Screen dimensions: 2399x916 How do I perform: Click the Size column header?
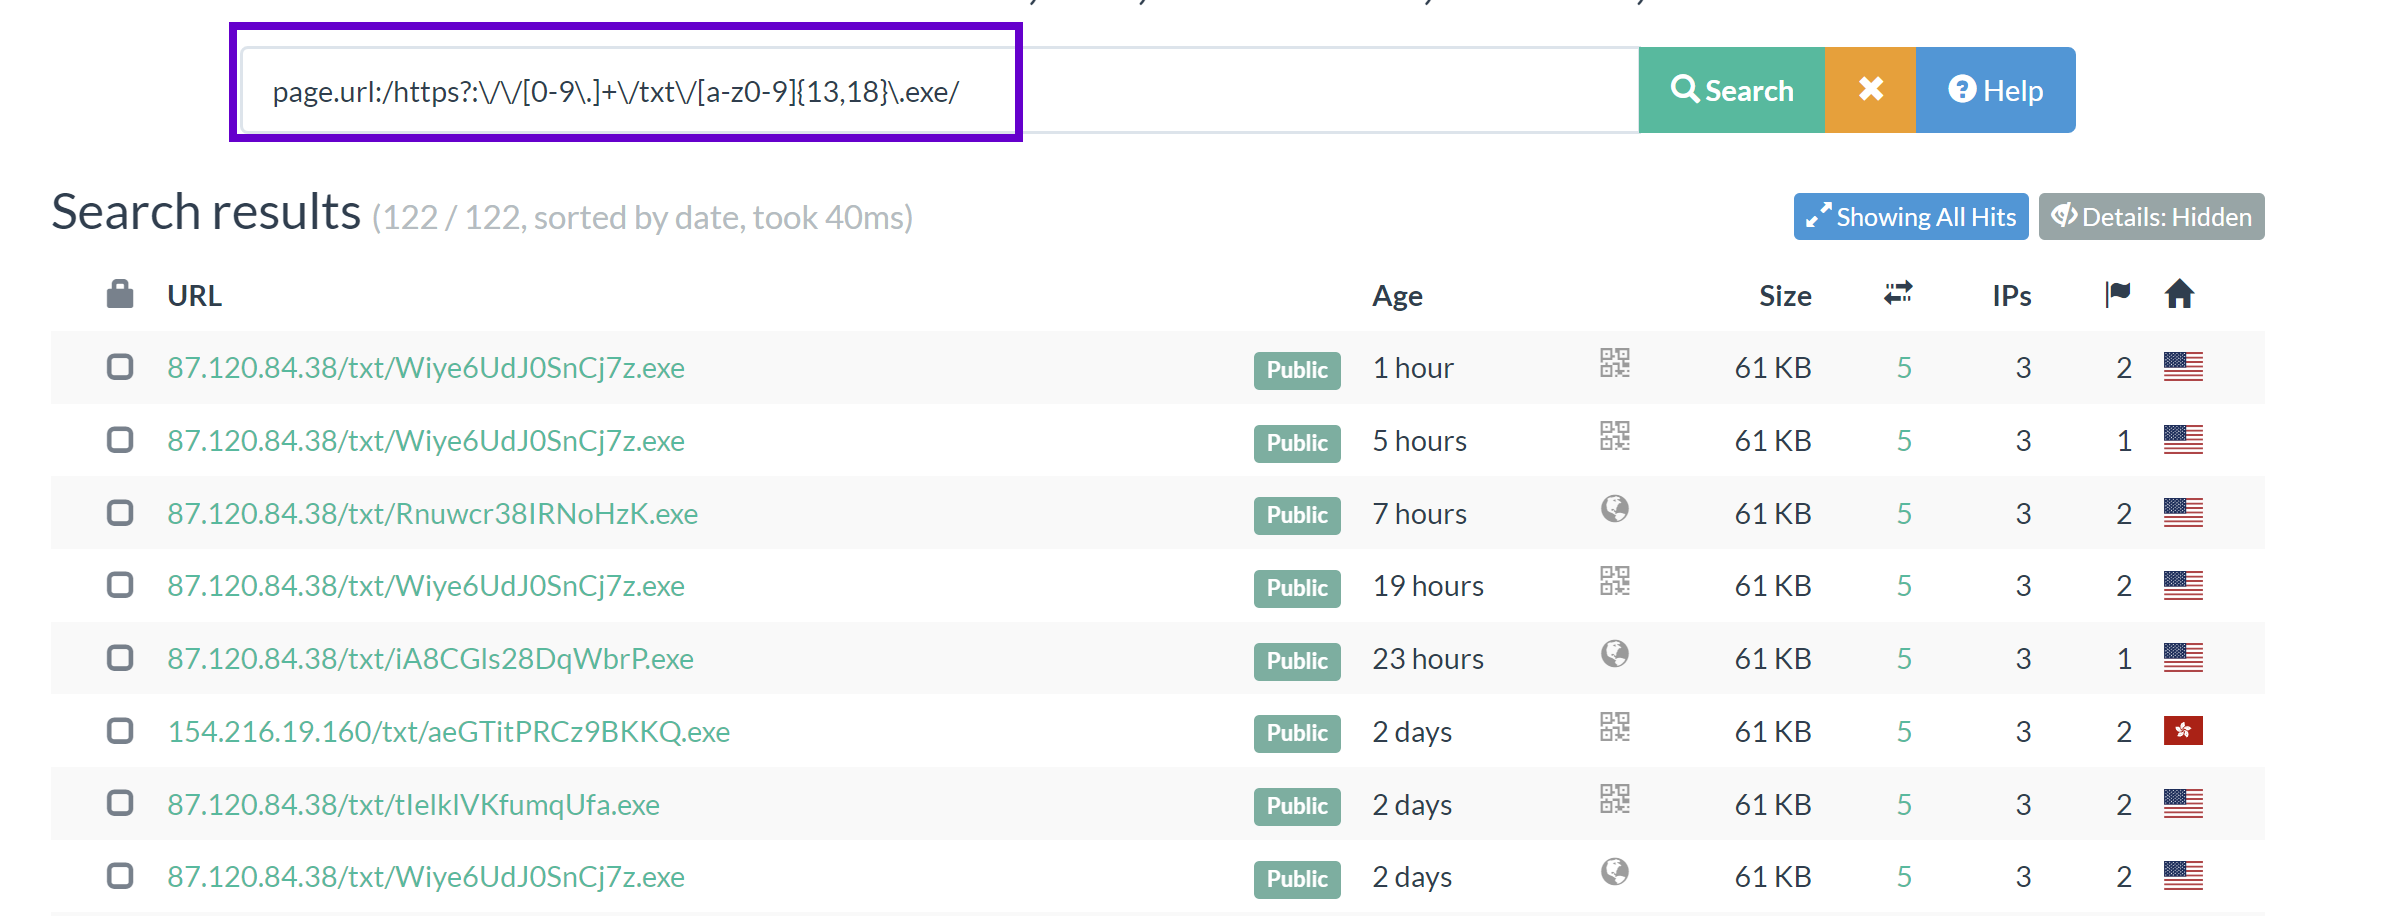click(x=1785, y=296)
